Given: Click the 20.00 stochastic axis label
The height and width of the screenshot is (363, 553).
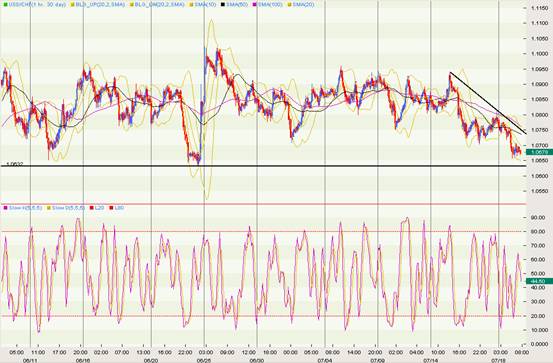Looking at the screenshot, I should 538,316.
